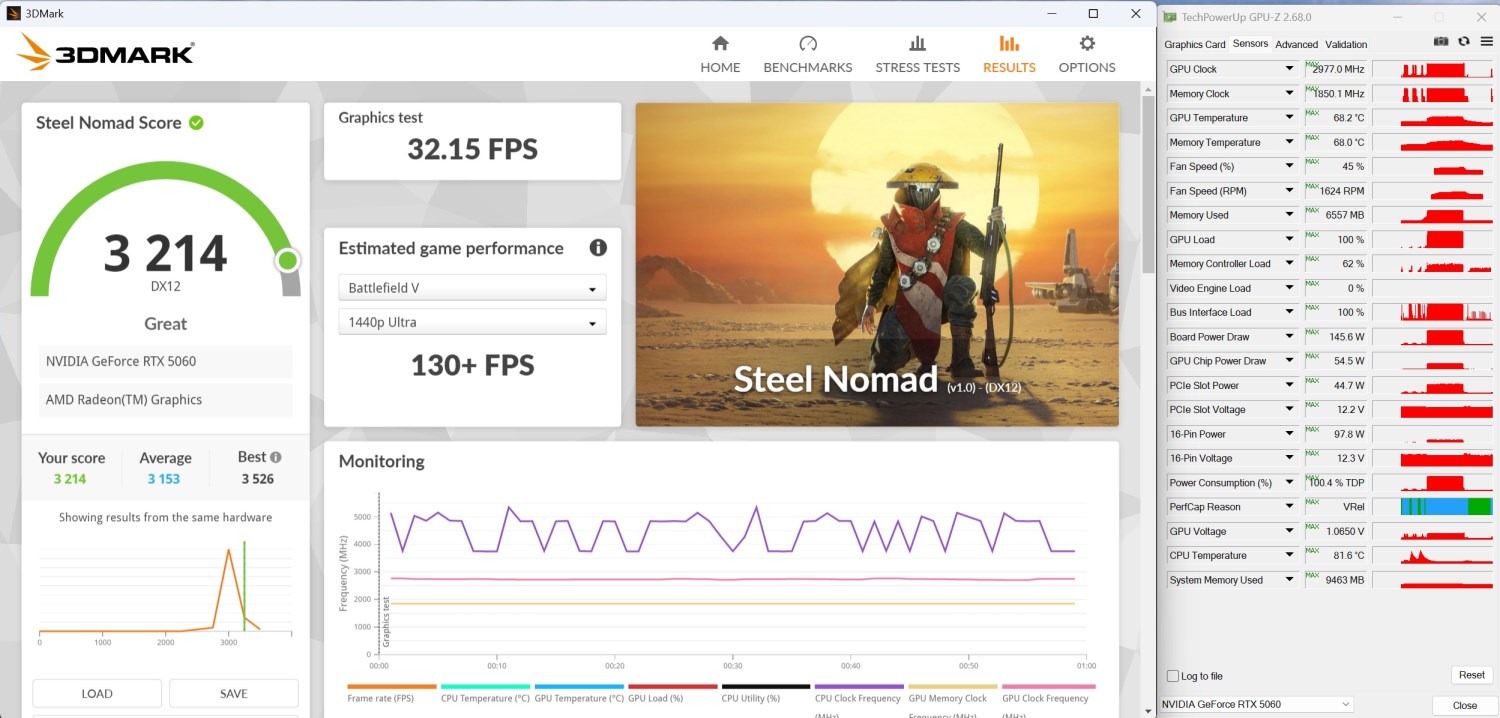Image resolution: width=1500 pixels, height=718 pixels.
Task: Click info icon next to Best score
Action: [x=276, y=457]
